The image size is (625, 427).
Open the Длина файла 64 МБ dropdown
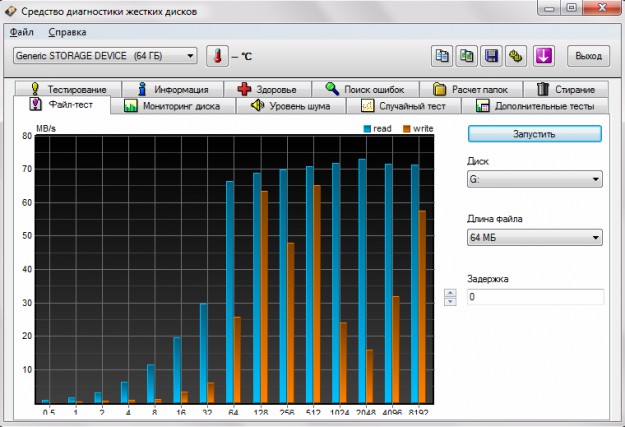[534, 238]
